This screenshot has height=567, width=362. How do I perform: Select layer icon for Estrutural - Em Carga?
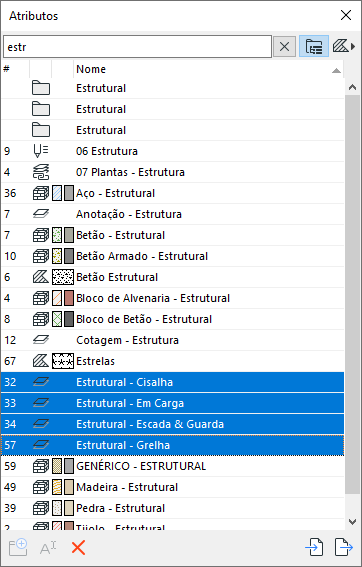click(41, 403)
